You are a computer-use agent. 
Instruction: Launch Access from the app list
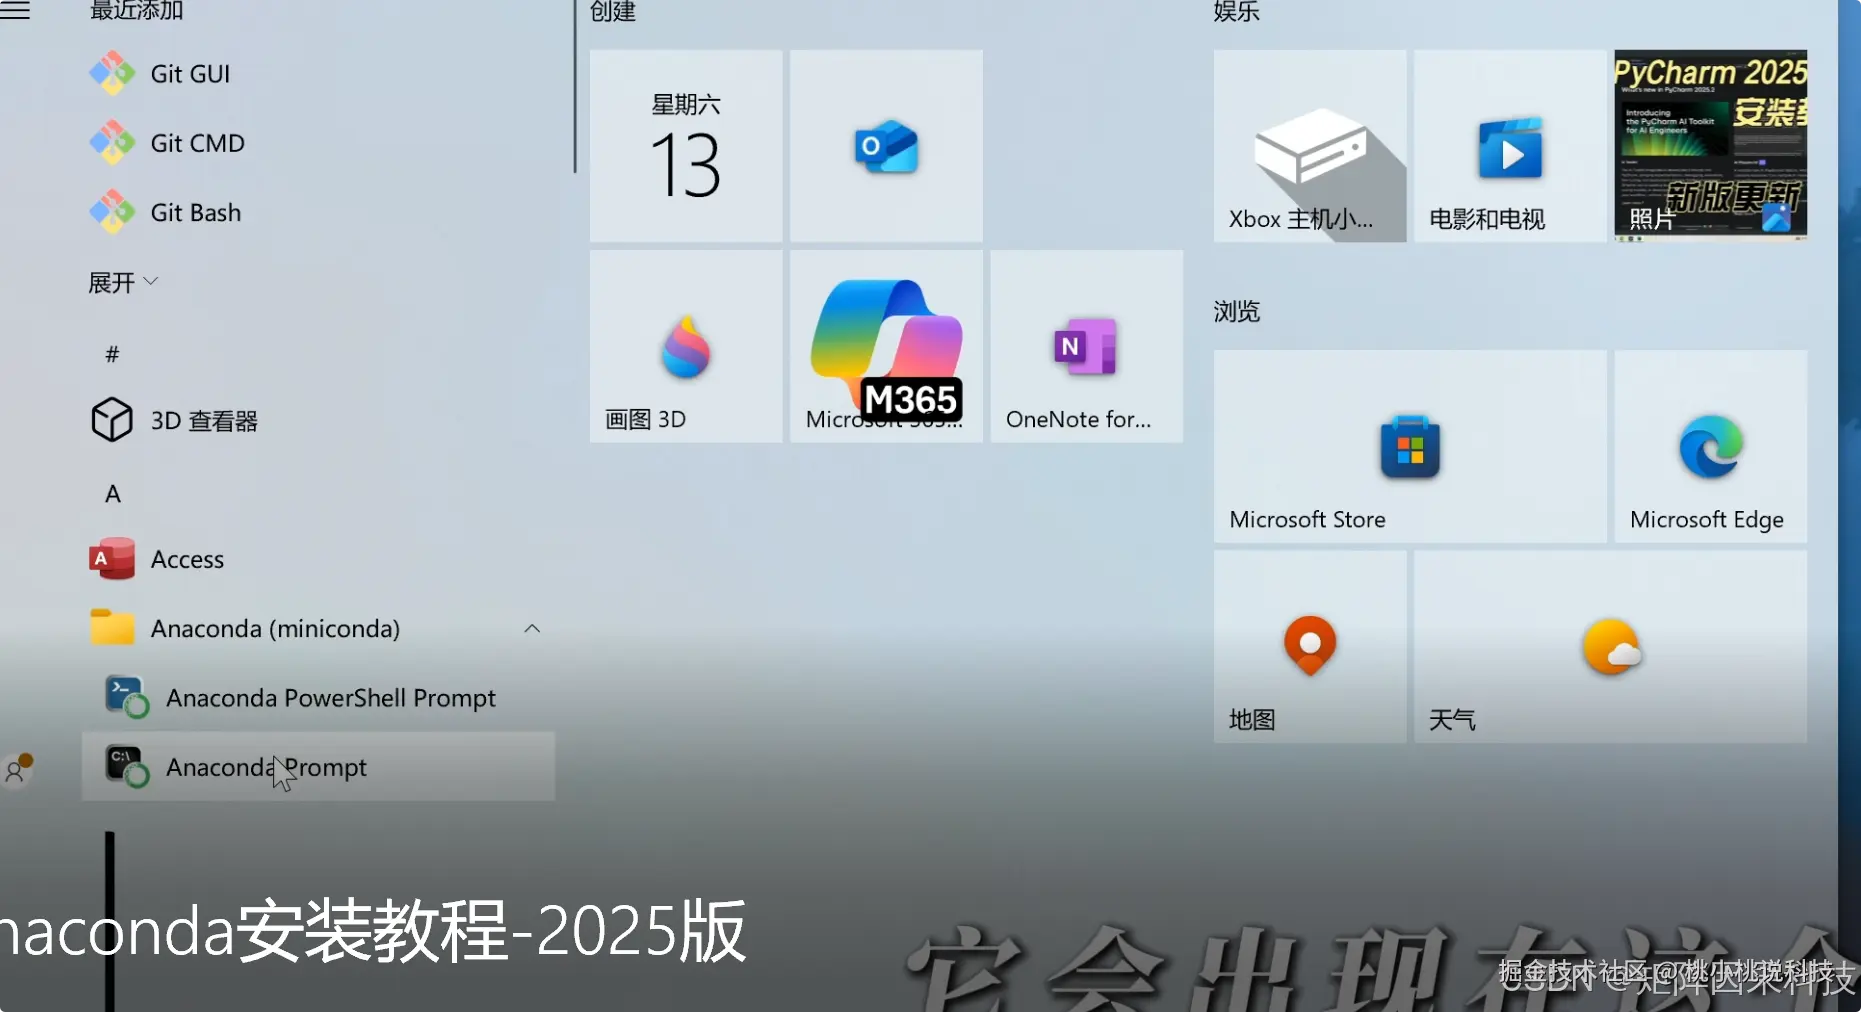click(187, 559)
